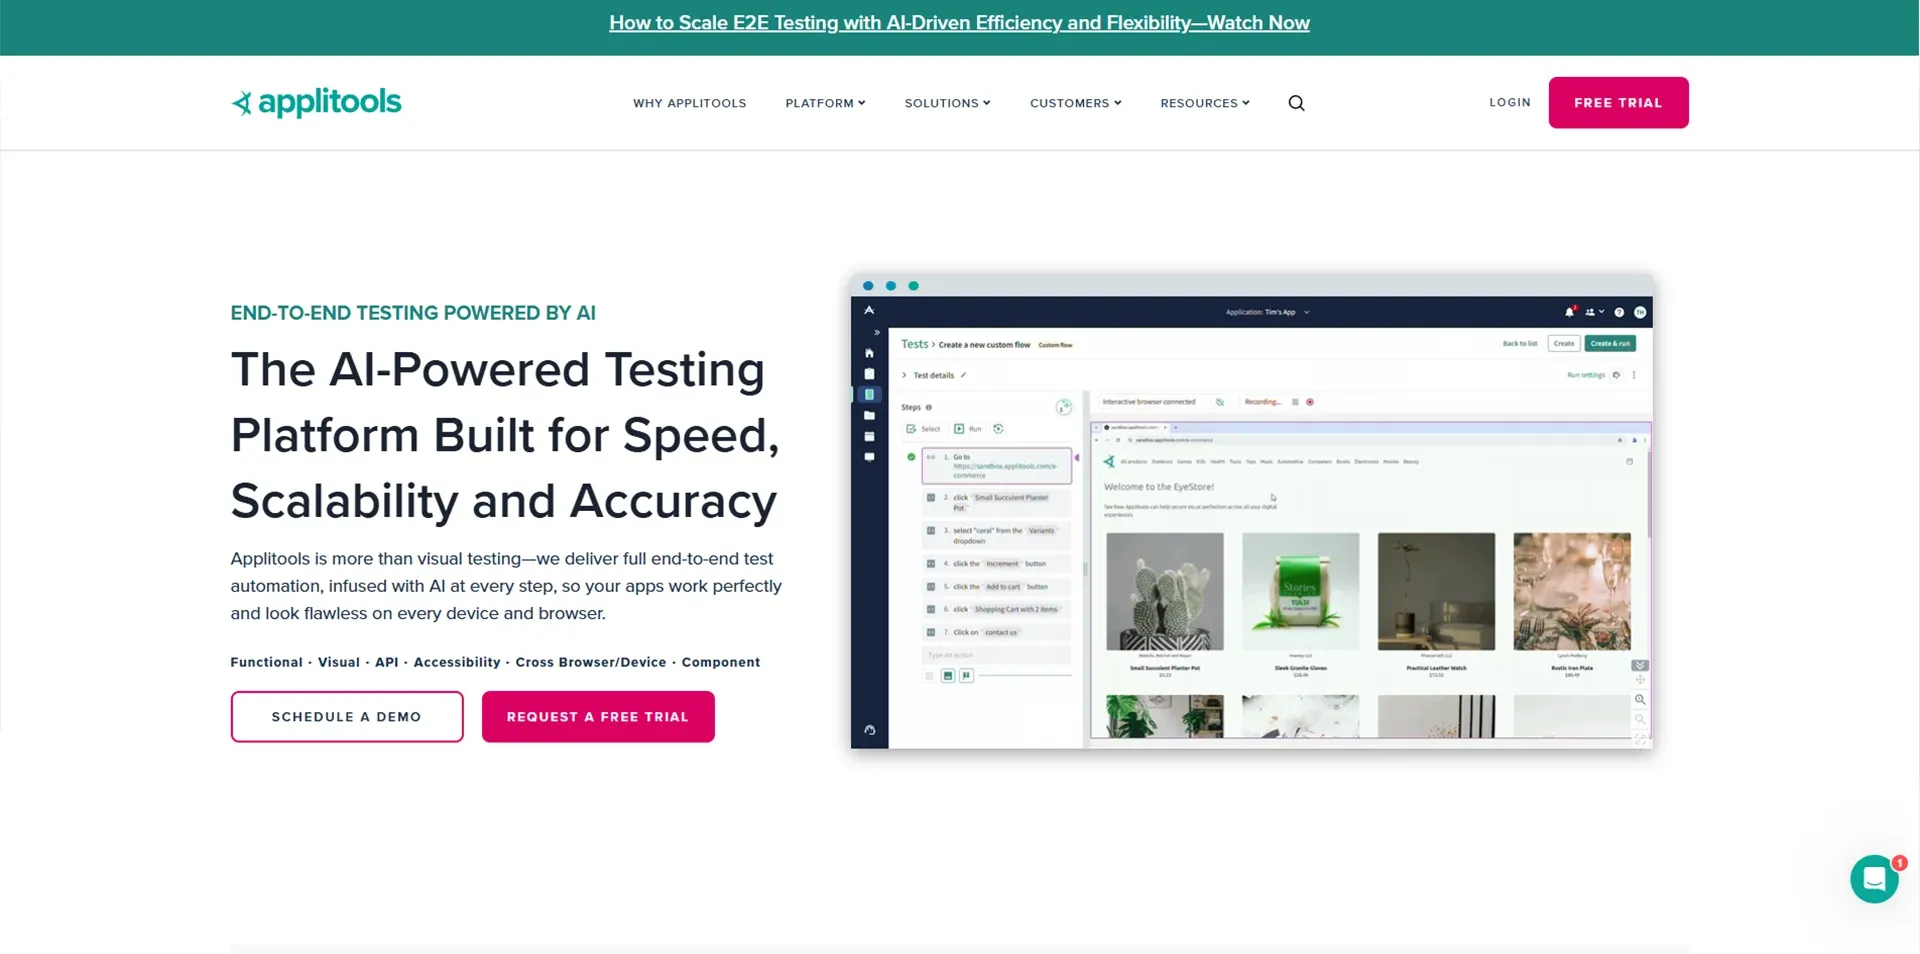1920x954 pixels.
Task: Click the Tests breadcrumb in the demo app
Action: 914,344
